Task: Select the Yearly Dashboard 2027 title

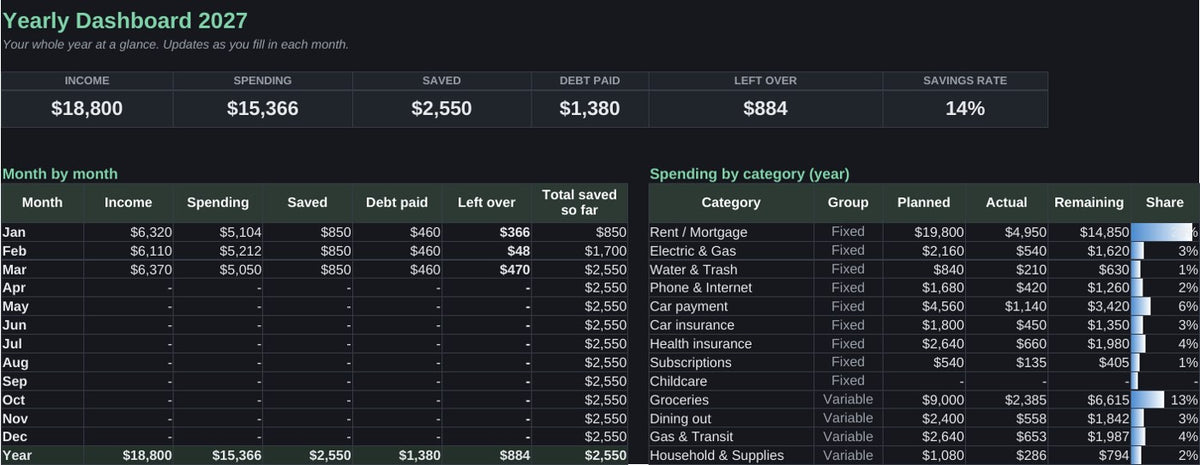Action: 125,20
